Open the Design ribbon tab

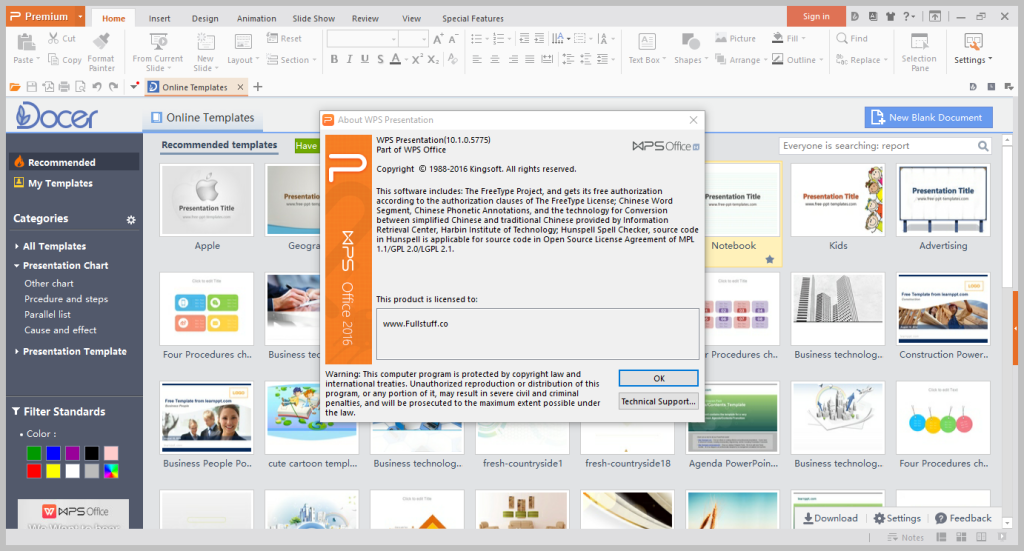pyautogui.click(x=205, y=18)
